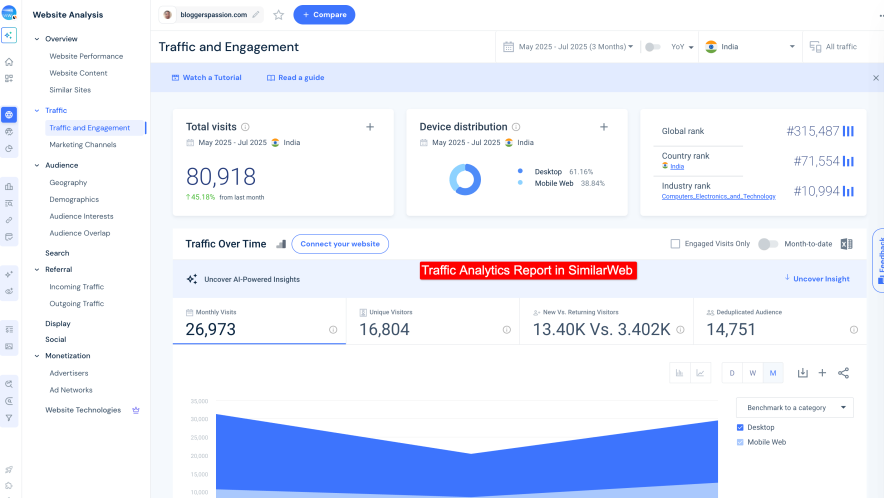Click the device distribution donut chart
The height and width of the screenshot is (498, 884).
tap(465, 179)
